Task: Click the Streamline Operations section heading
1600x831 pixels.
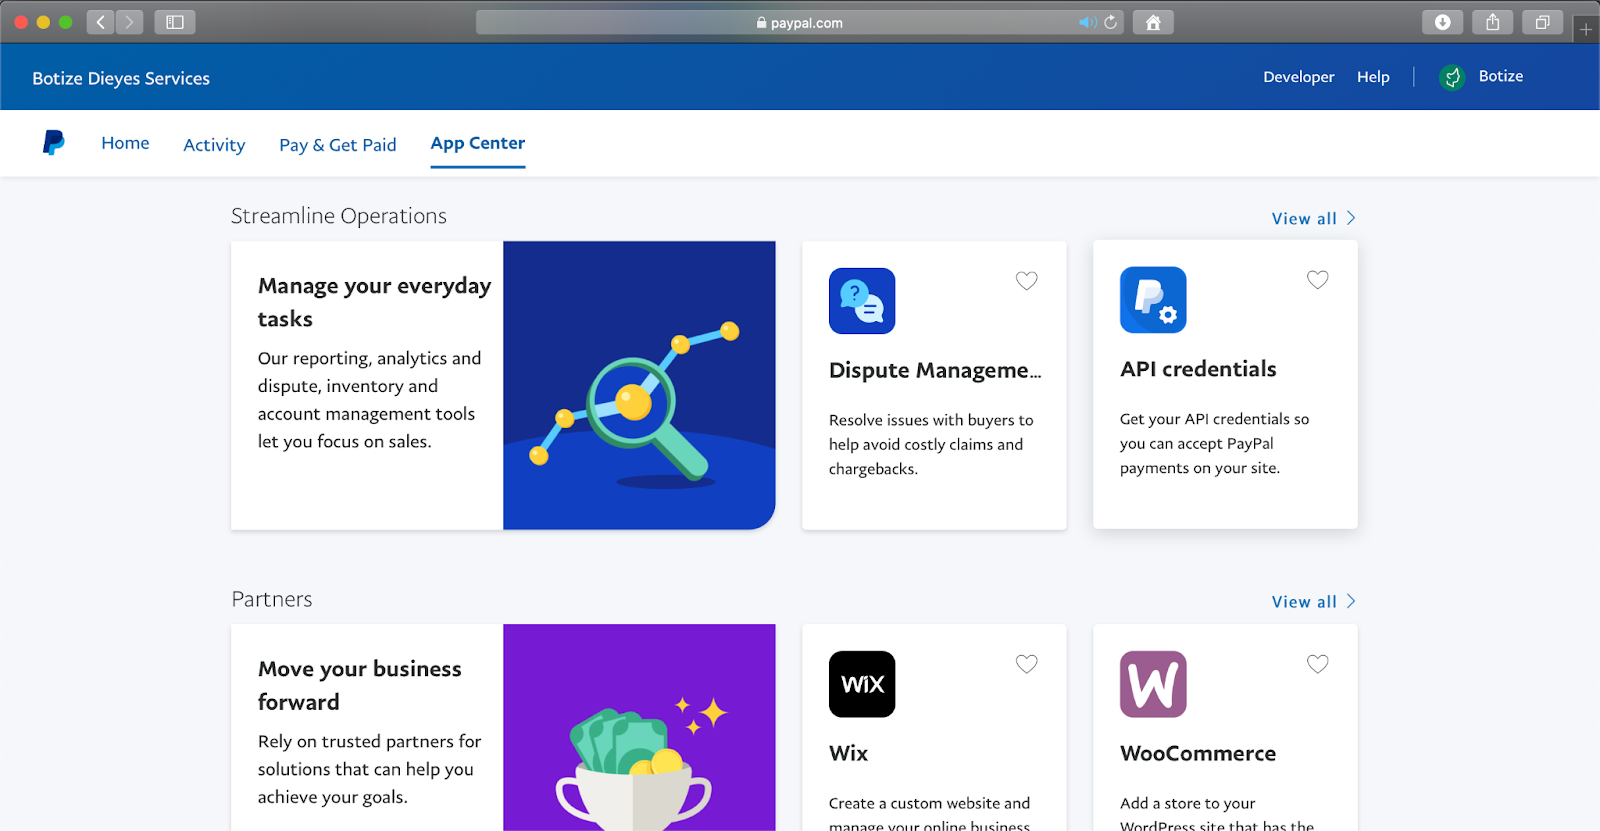Action: 339,216
